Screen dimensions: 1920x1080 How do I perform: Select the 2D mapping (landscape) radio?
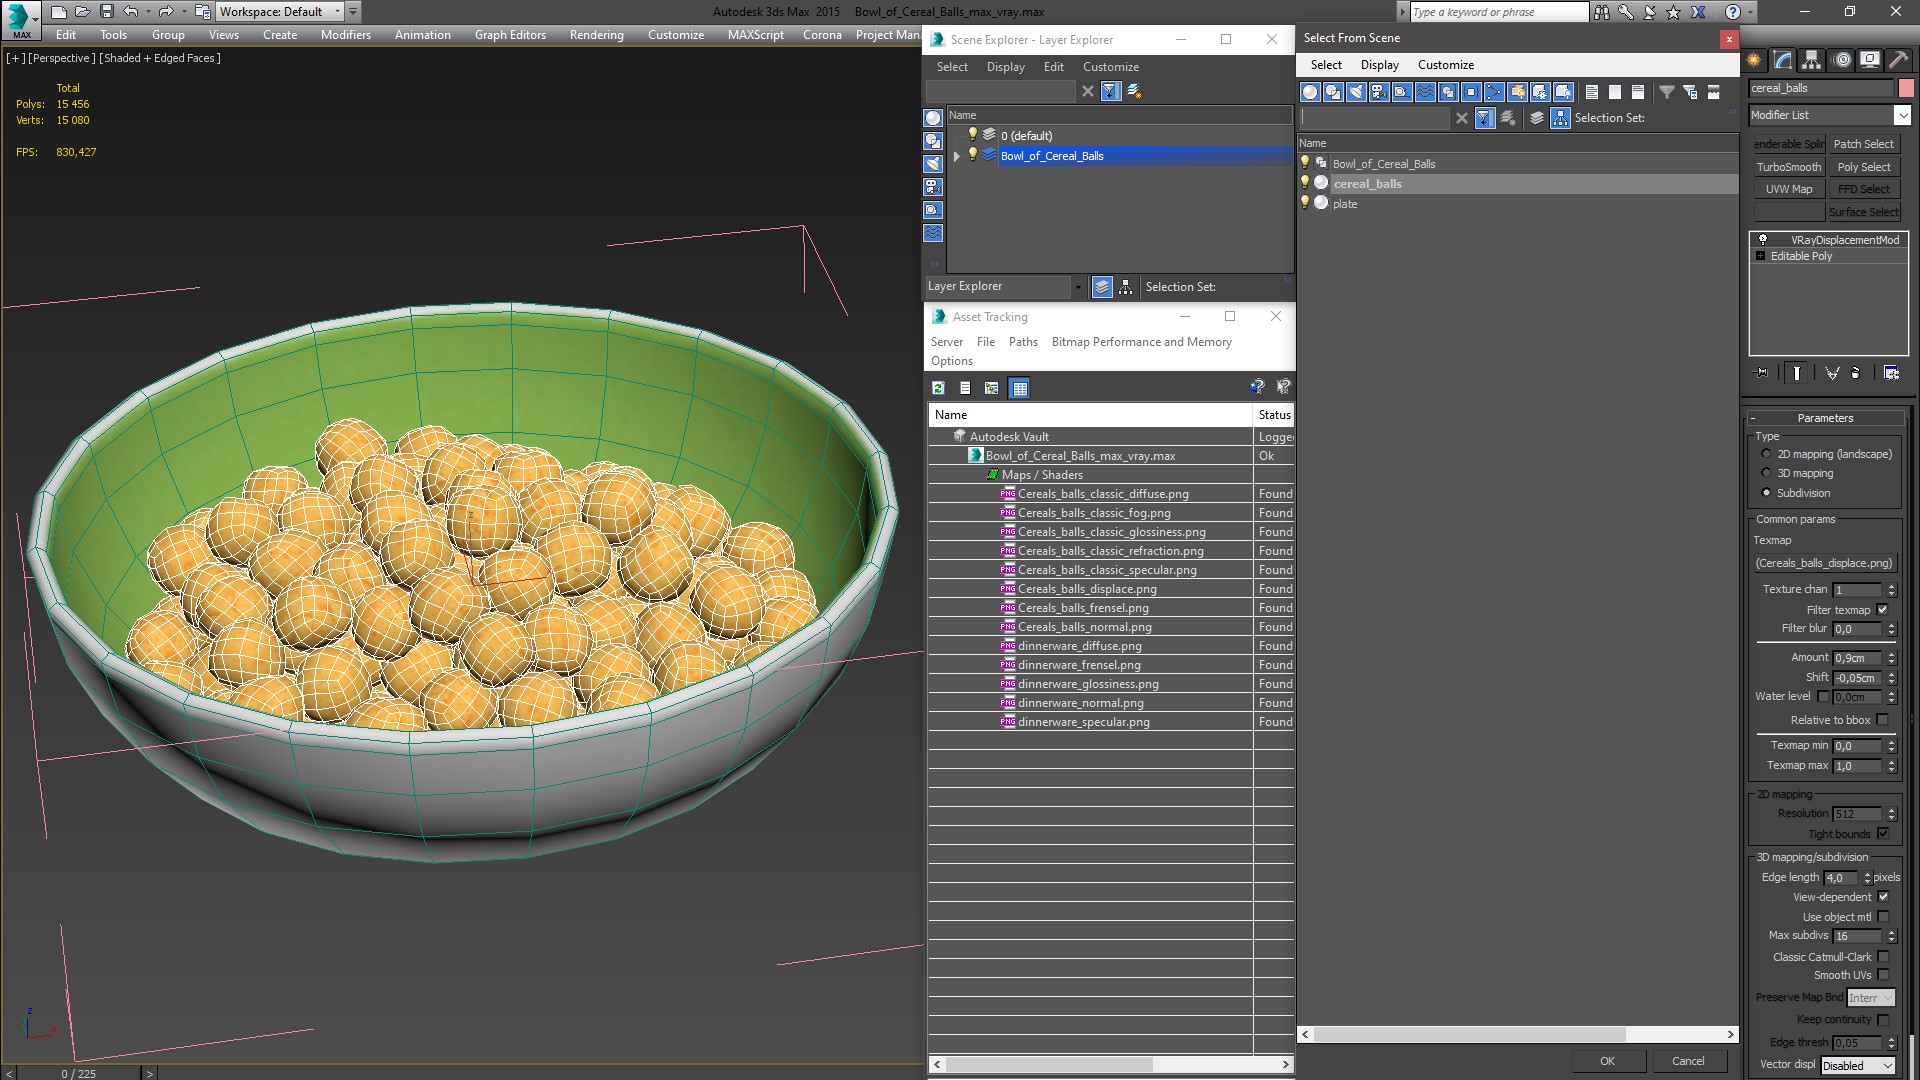1766,454
